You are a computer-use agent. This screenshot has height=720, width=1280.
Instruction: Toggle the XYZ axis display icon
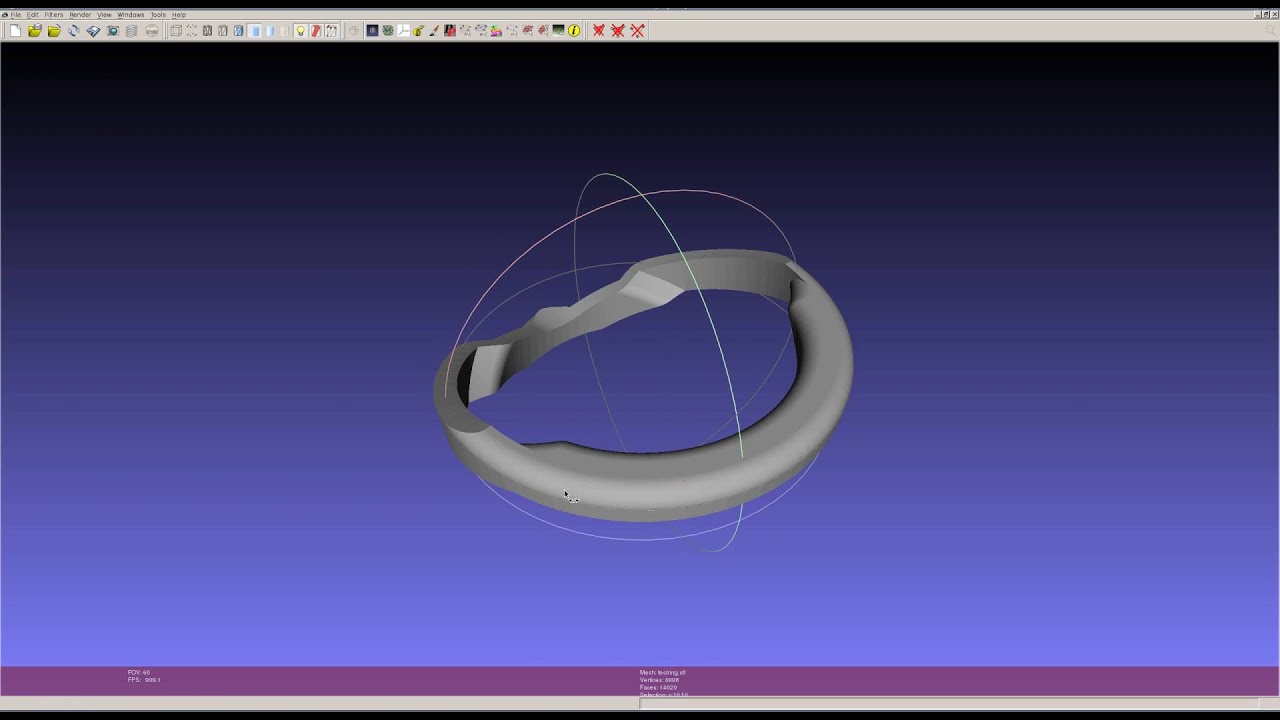coord(403,31)
